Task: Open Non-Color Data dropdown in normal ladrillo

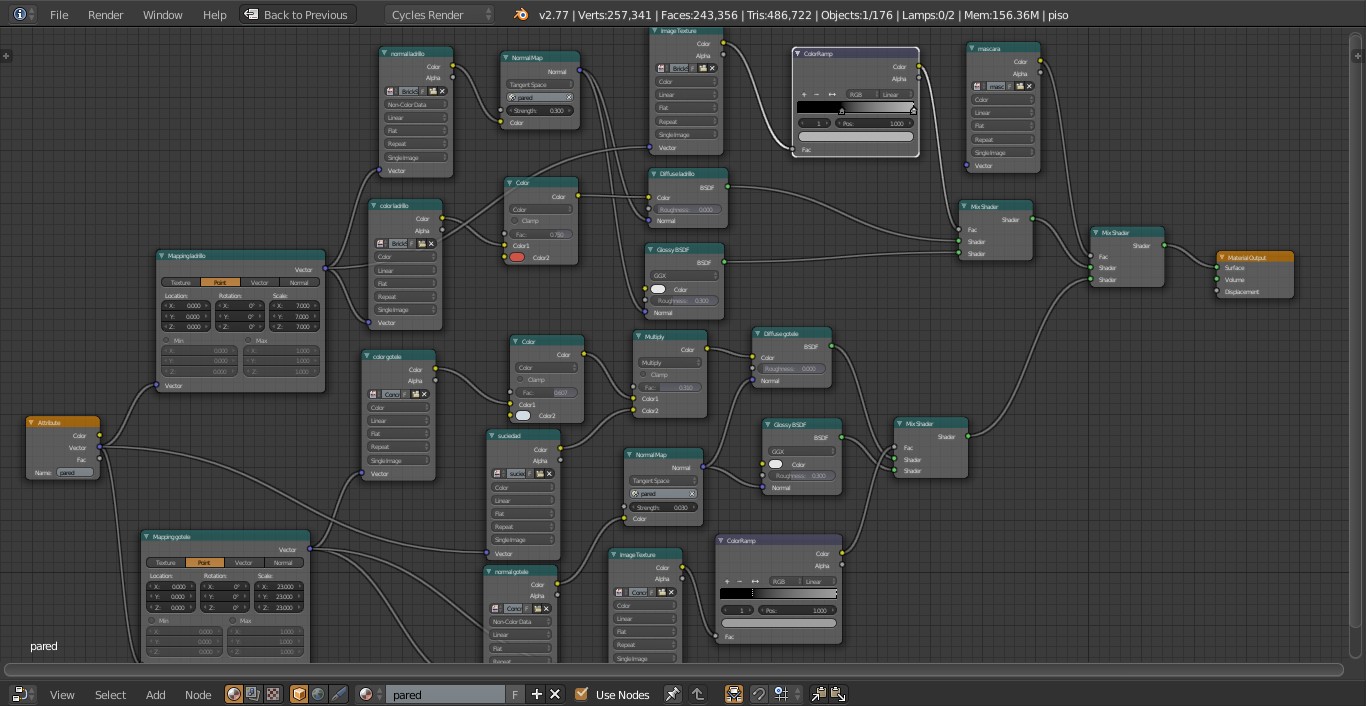Action: (x=416, y=104)
